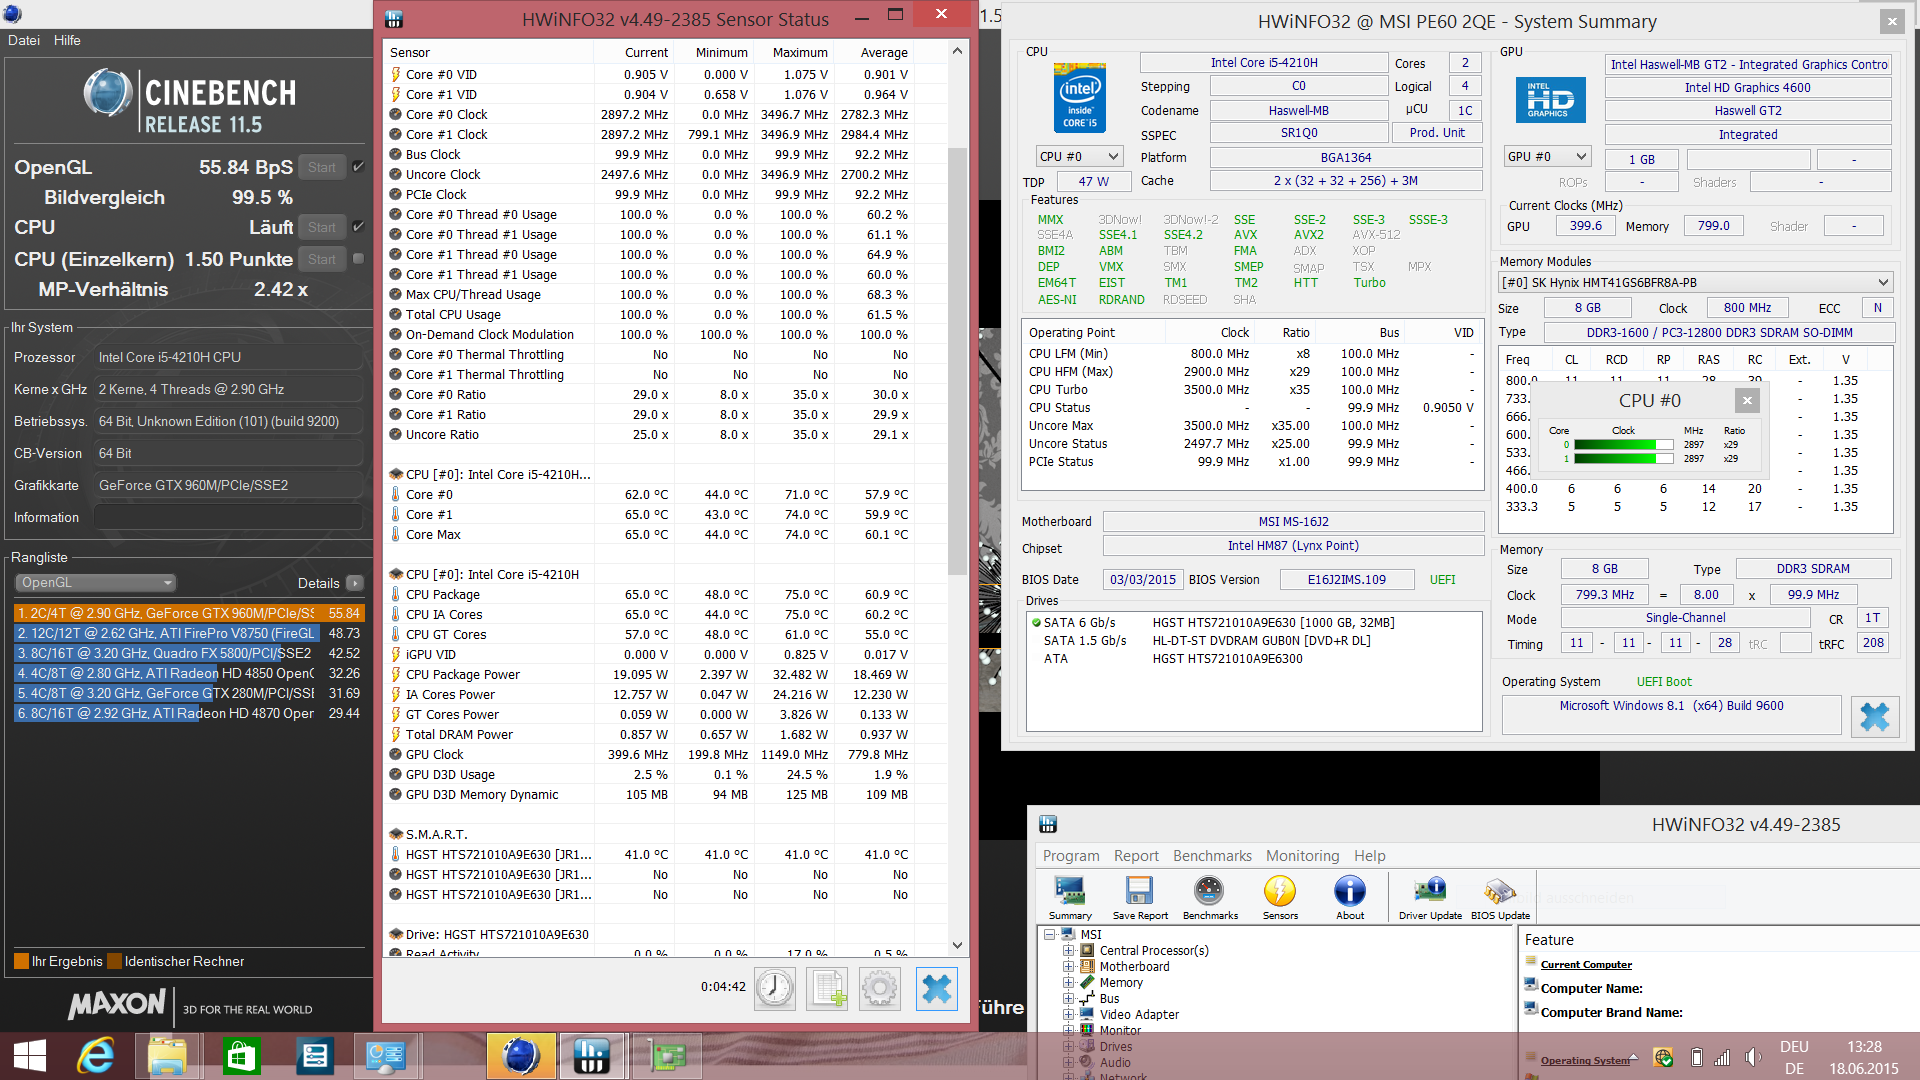Image resolution: width=1920 pixels, height=1080 pixels.
Task: Click the Sensor Status vertical scrollbar thumb
Action: coord(957,360)
